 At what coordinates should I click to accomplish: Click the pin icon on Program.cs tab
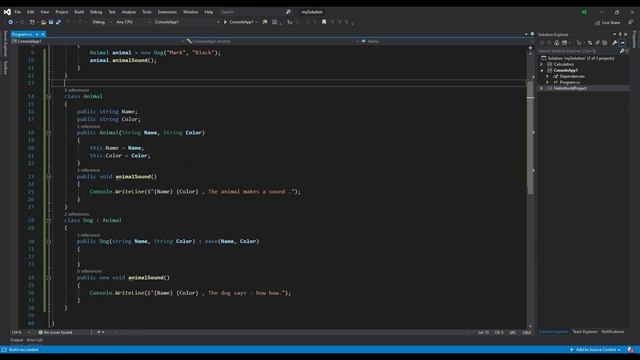click(37, 34)
